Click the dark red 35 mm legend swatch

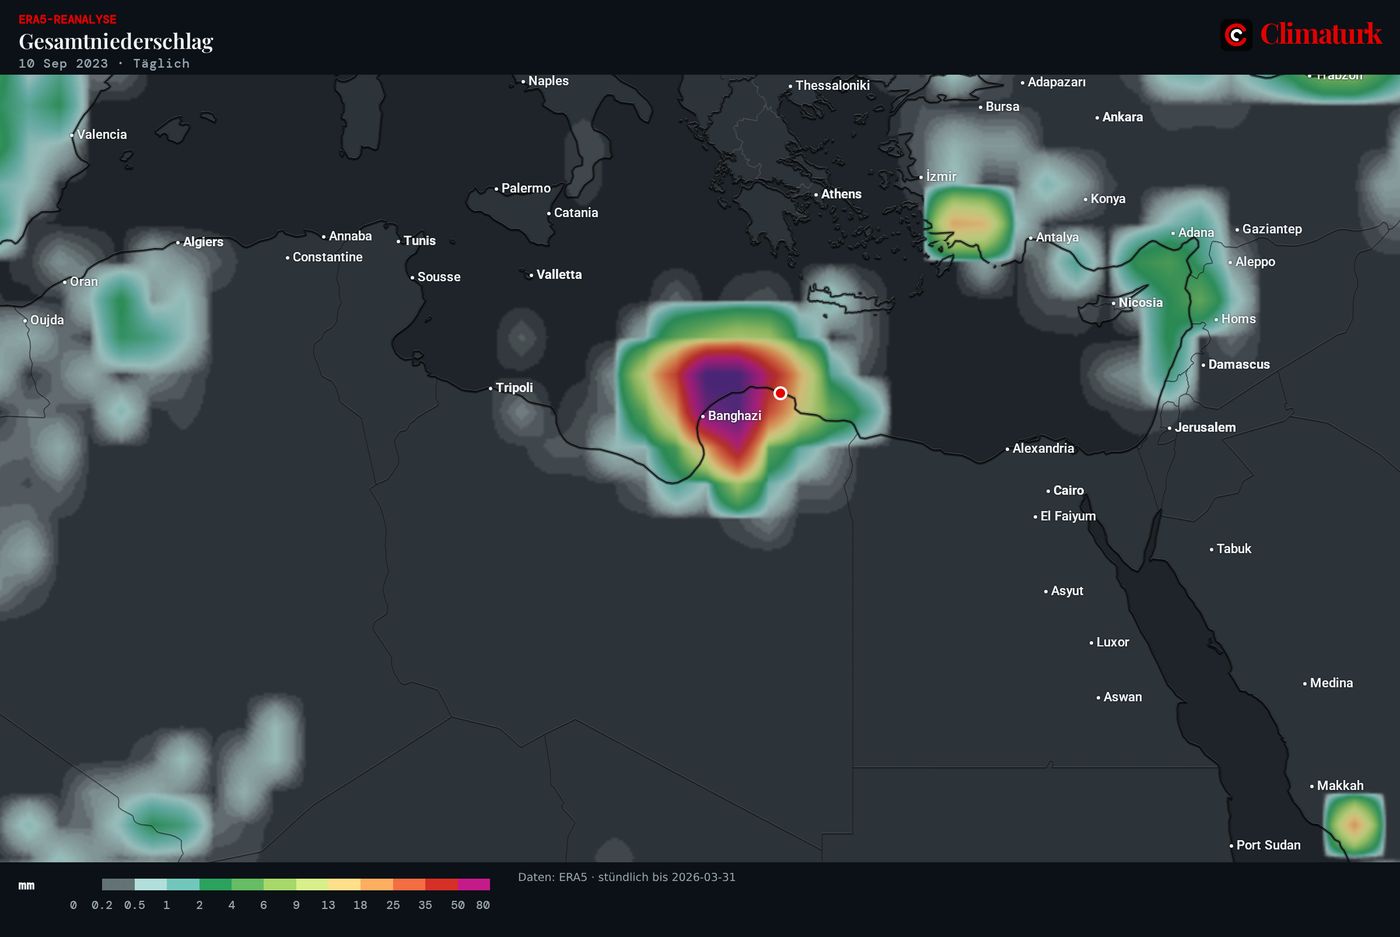click(442, 885)
